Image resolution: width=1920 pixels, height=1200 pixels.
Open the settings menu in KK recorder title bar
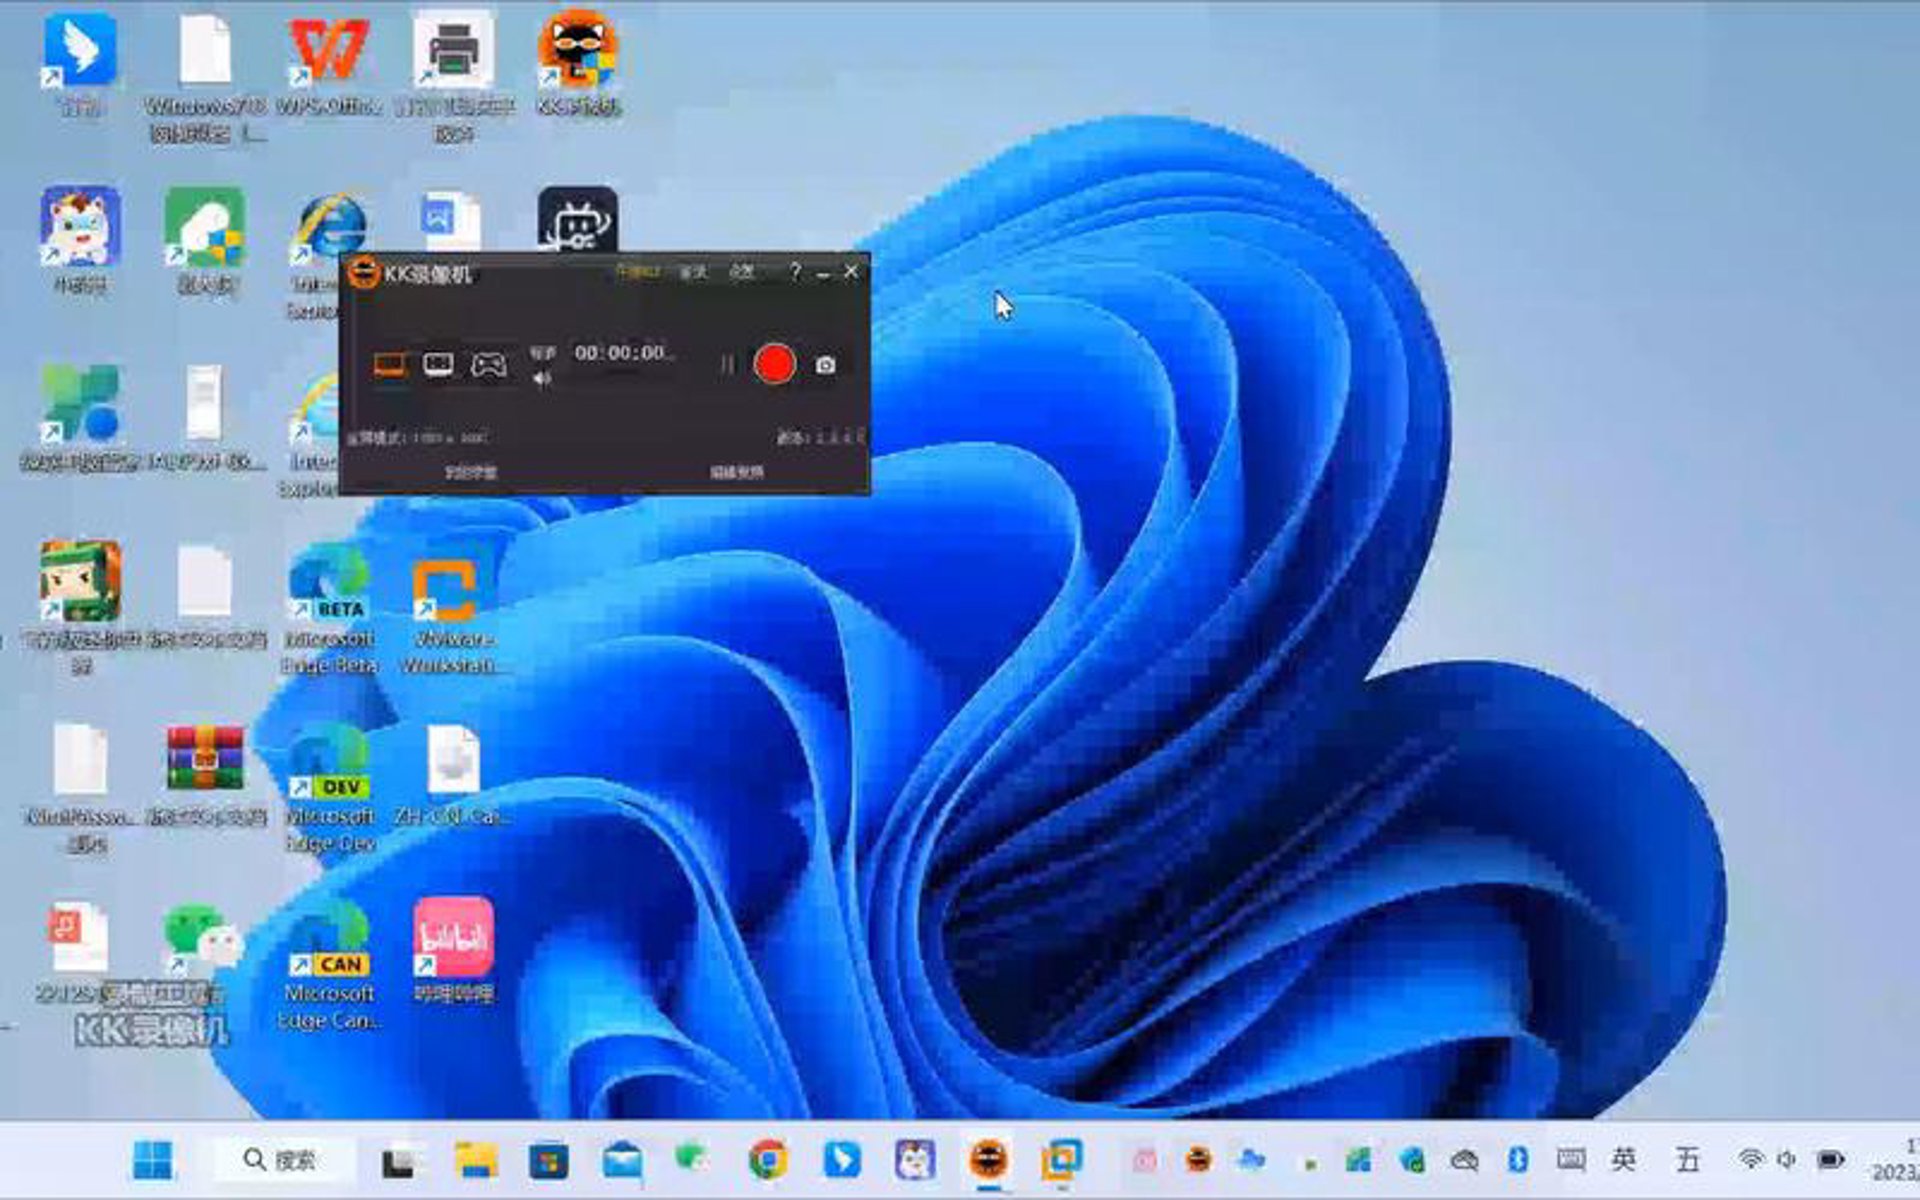(741, 271)
